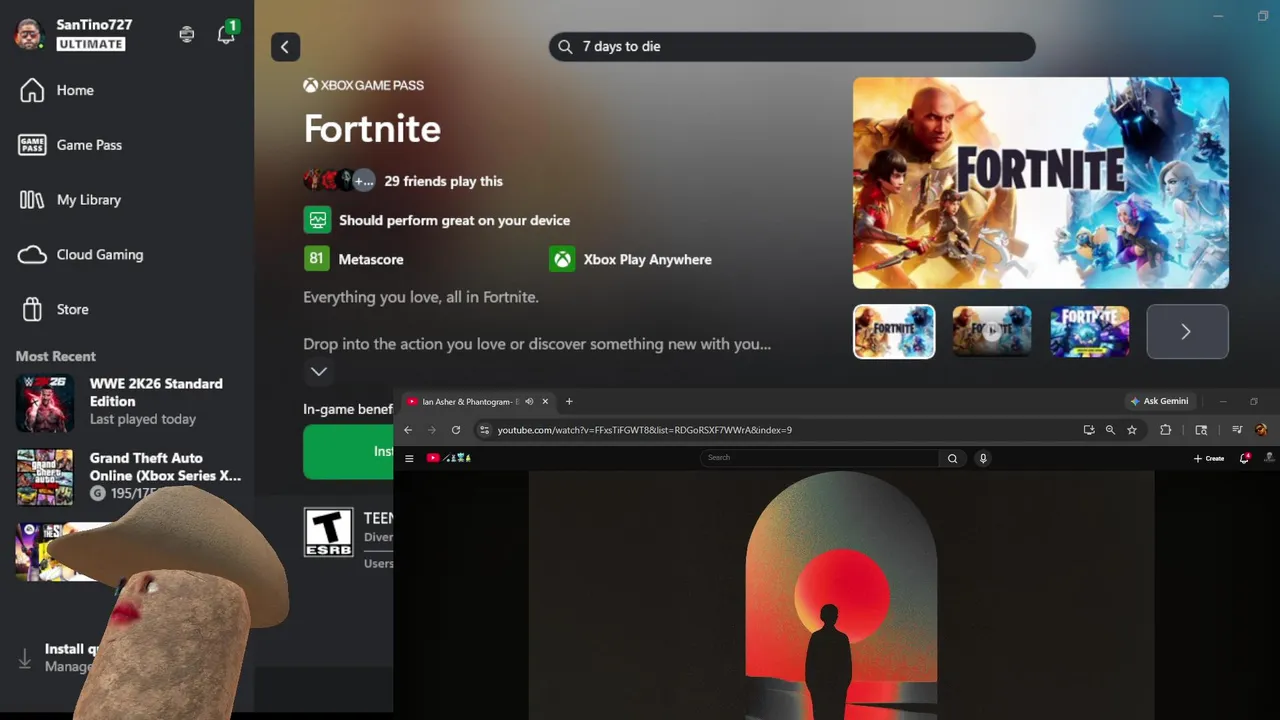Image resolution: width=1280 pixels, height=720 pixels.
Task: Click the site info icon in address bar
Action: (485, 430)
